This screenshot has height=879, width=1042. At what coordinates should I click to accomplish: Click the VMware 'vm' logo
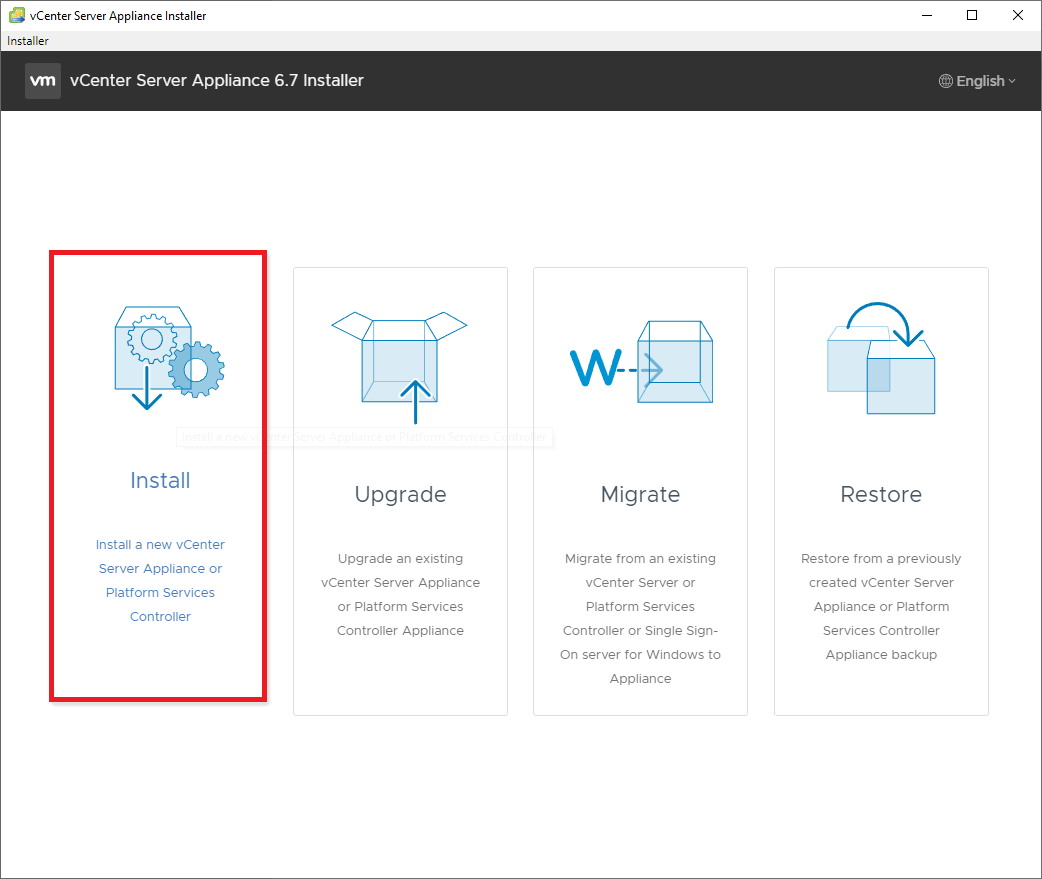pos(43,81)
